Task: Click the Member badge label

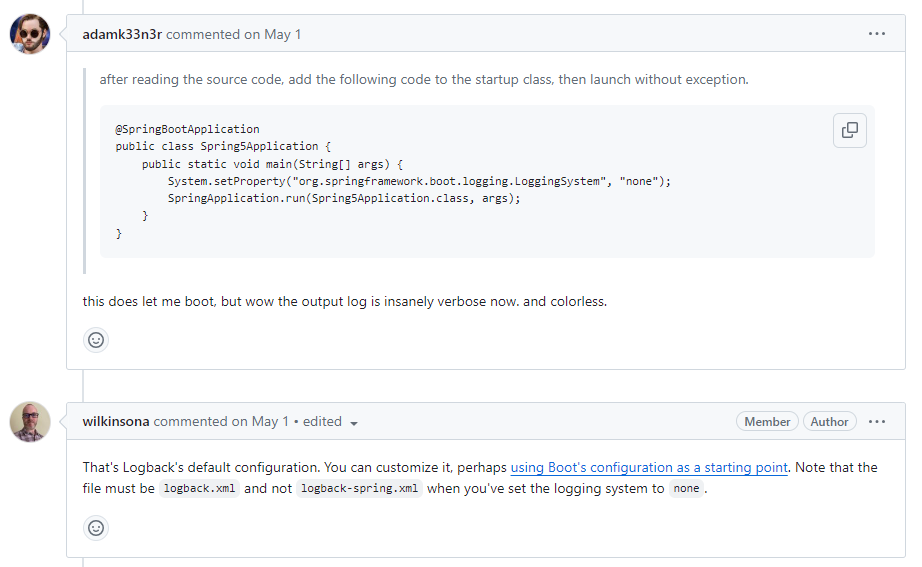Action: point(767,422)
